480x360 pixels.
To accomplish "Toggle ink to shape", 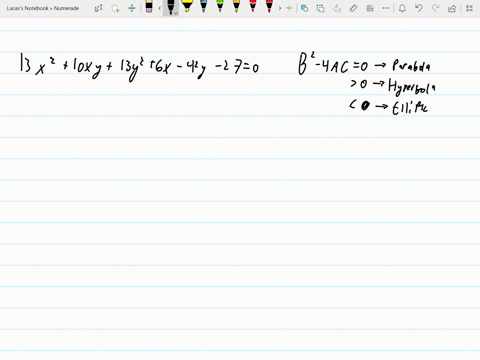I will [x=320, y=8].
